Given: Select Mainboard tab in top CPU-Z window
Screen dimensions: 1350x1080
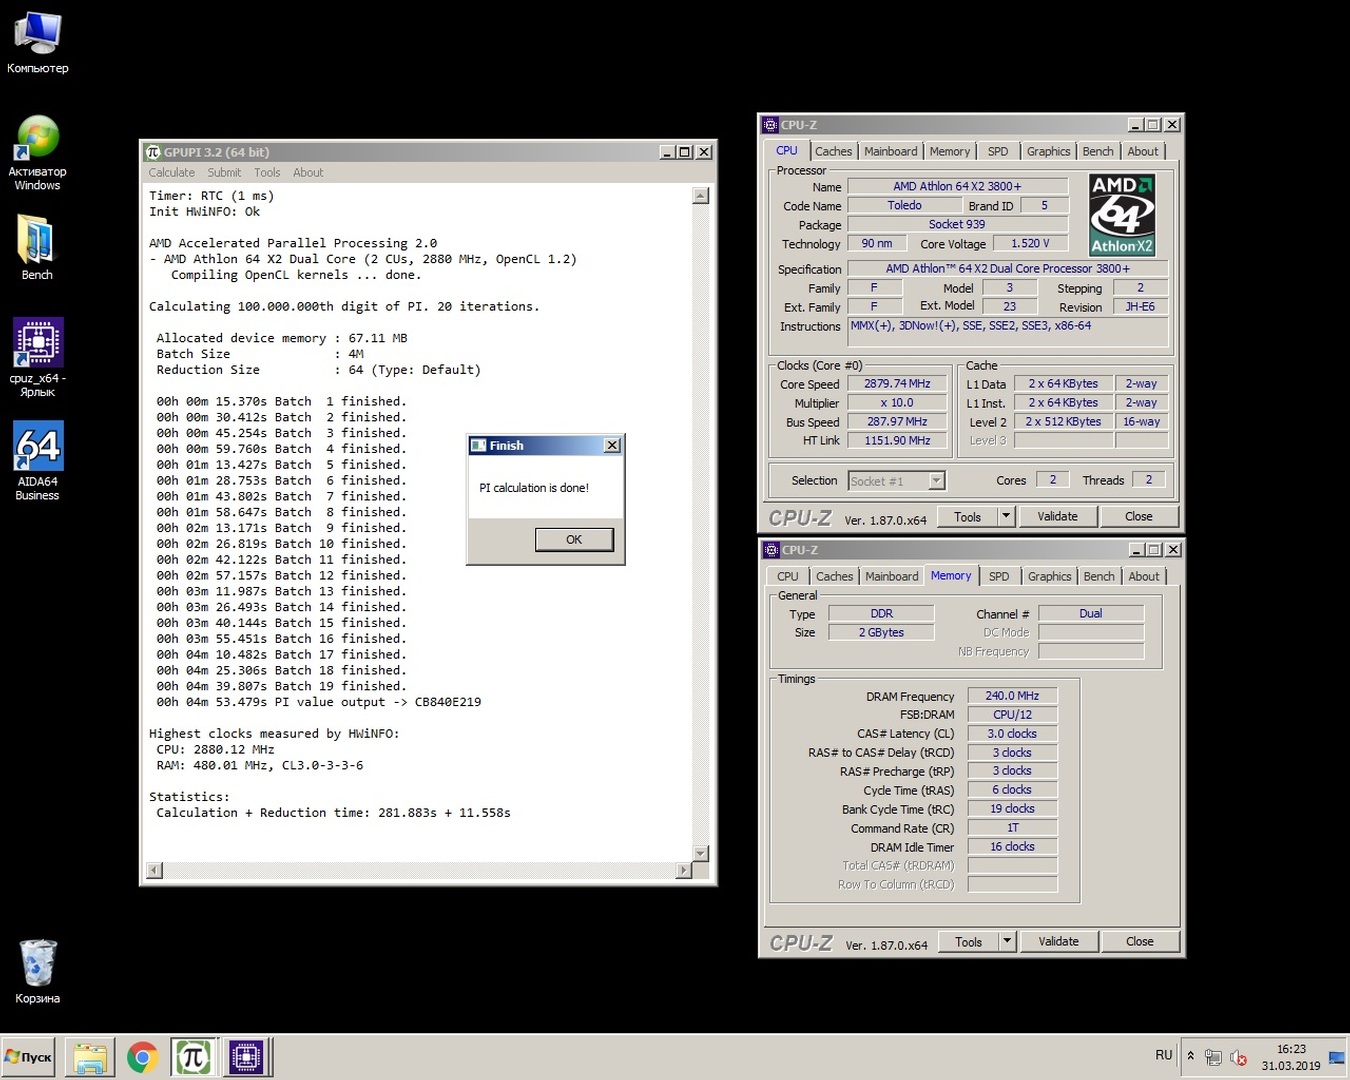Looking at the screenshot, I should pos(891,152).
